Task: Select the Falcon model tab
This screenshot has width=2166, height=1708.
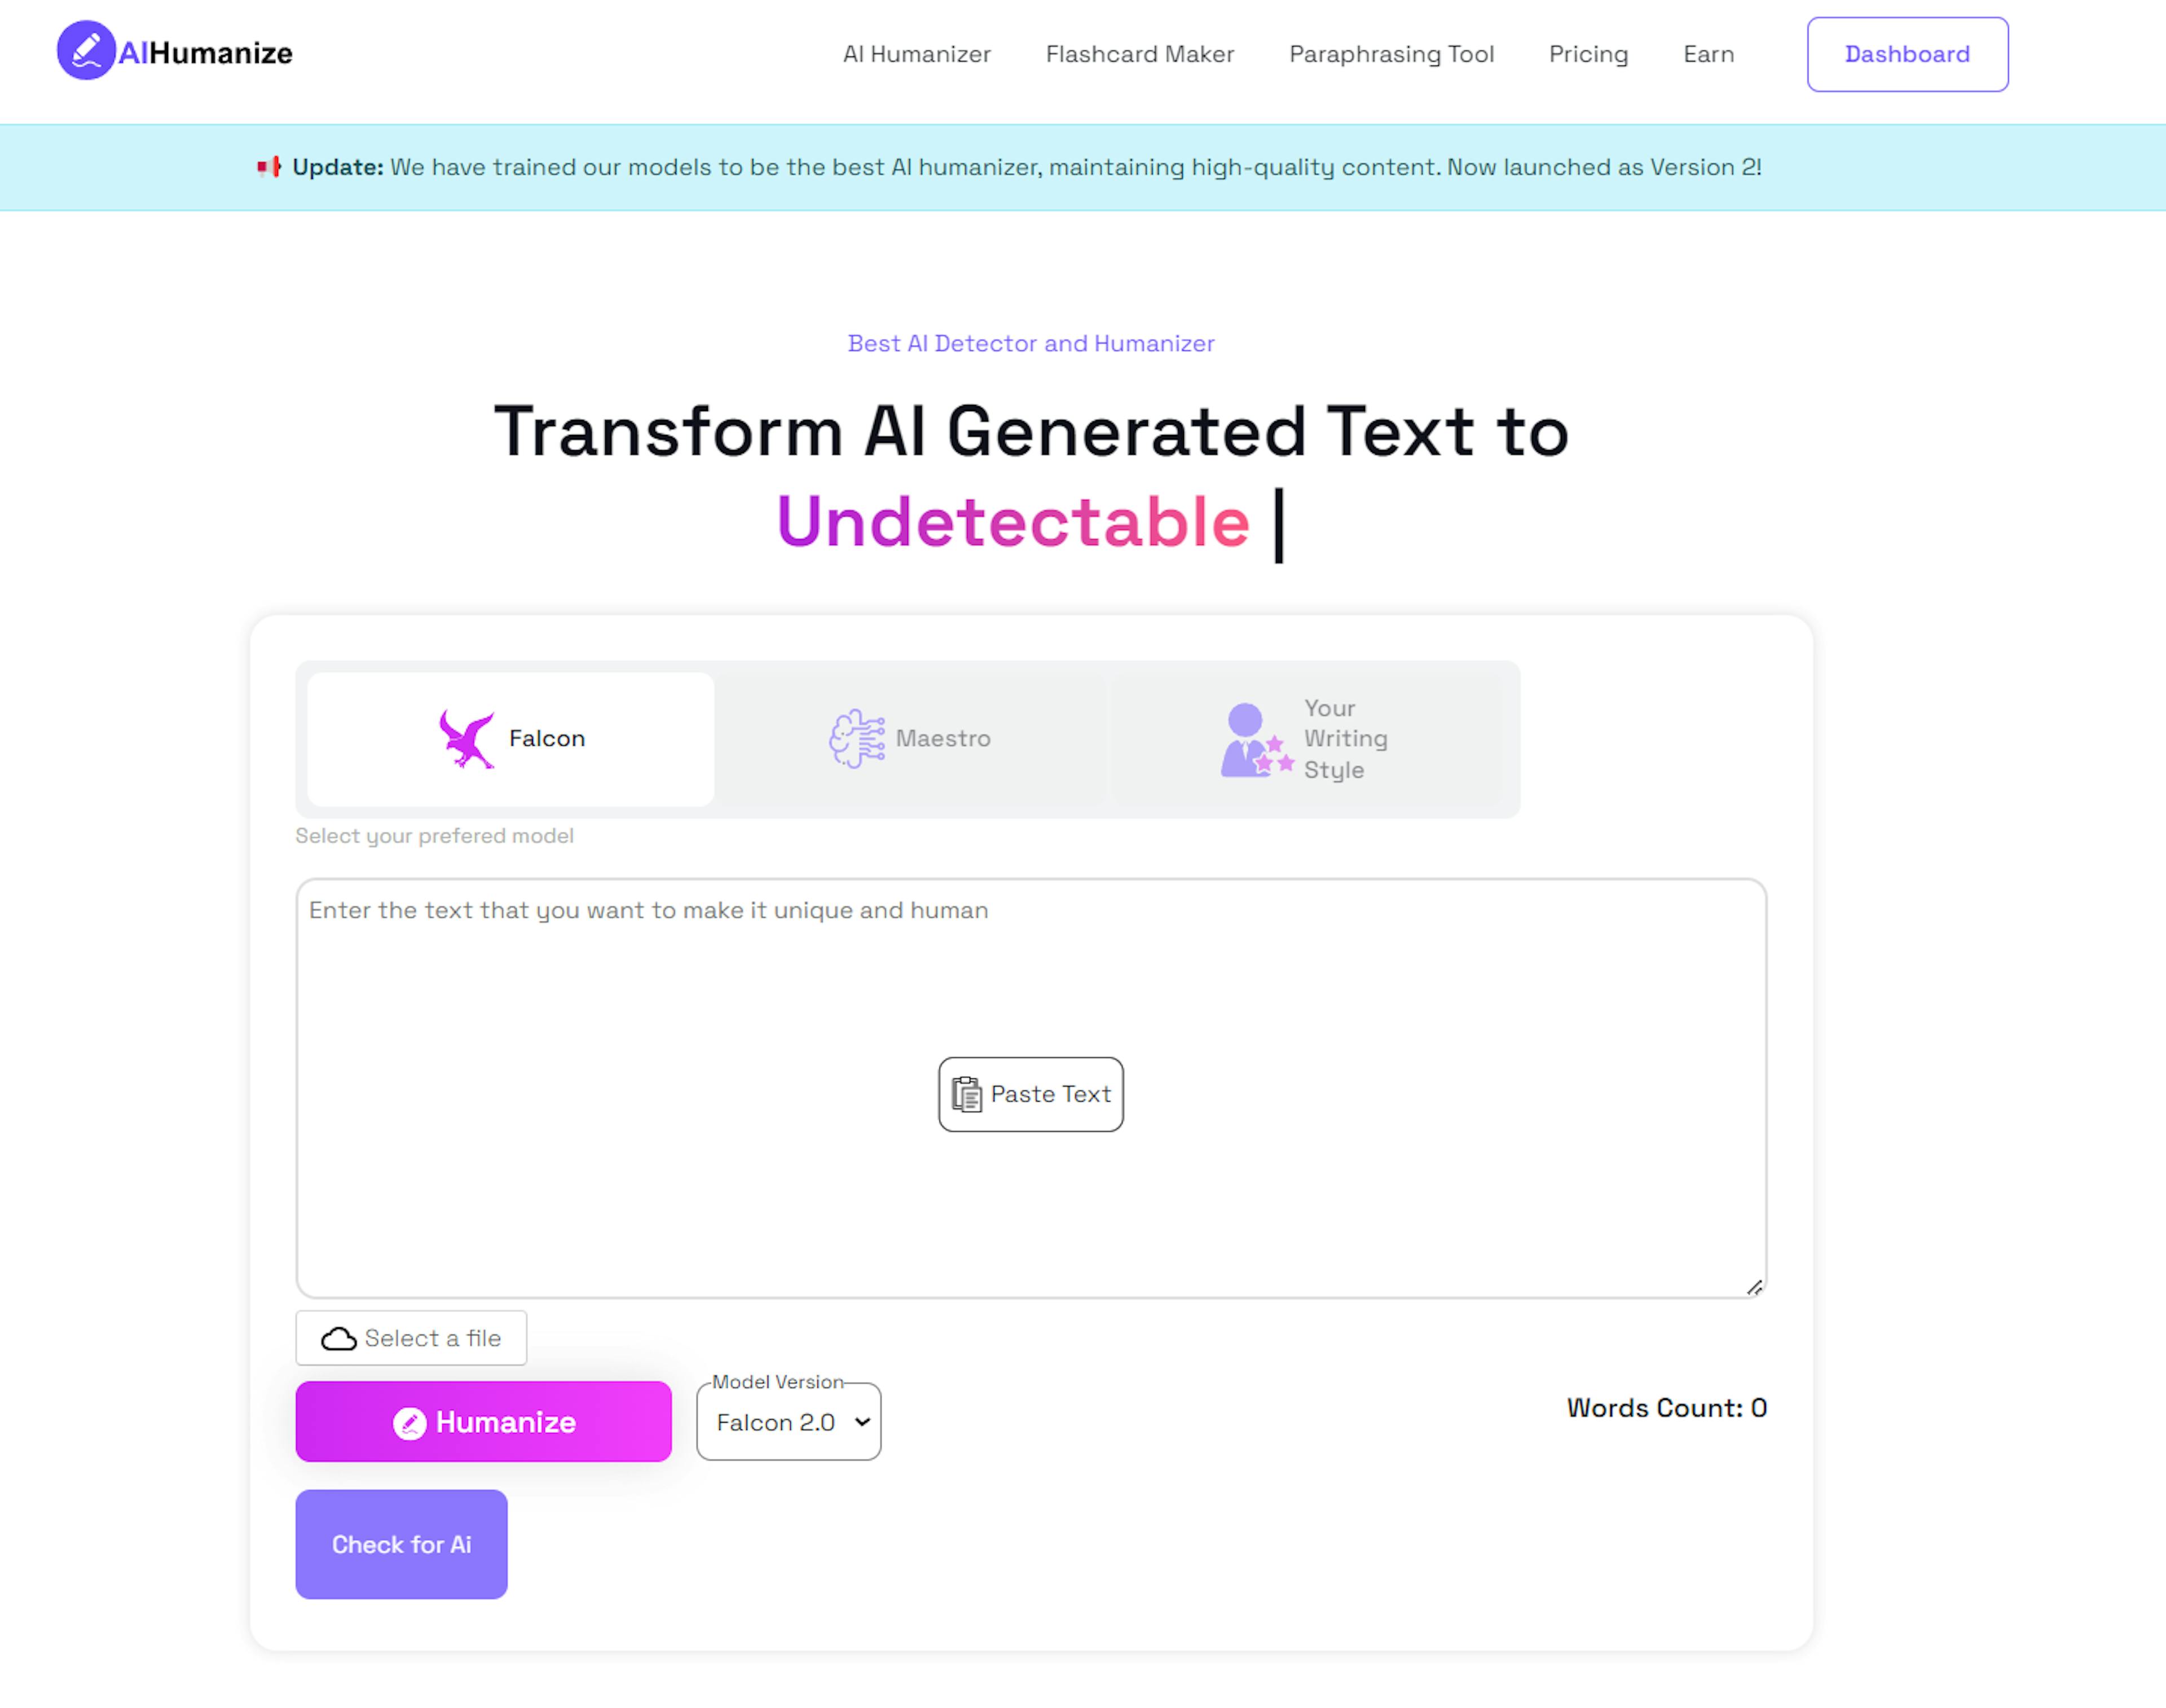Action: click(510, 739)
